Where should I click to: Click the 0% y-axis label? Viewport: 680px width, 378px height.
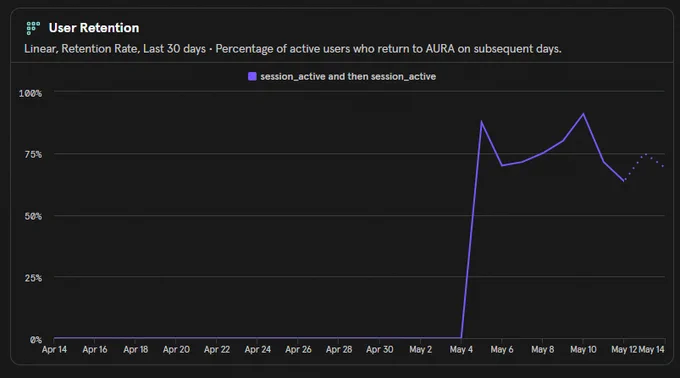point(36,340)
